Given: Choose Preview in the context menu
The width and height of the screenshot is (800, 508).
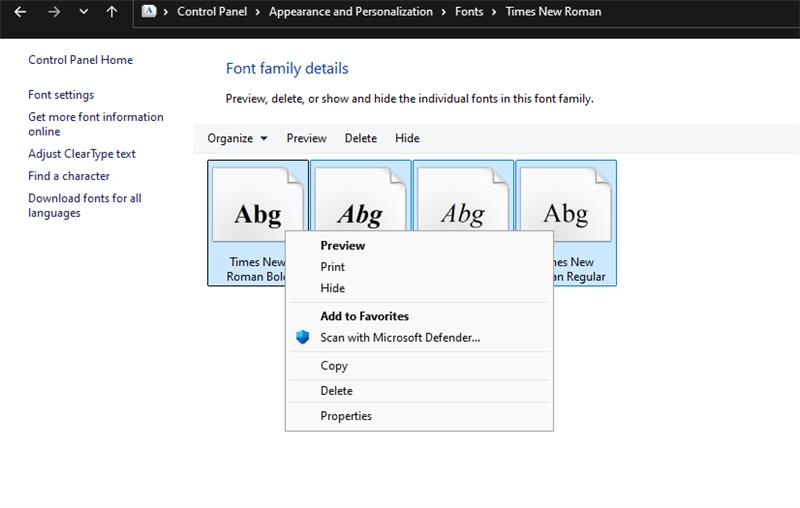Looking at the screenshot, I should [419, 245].
